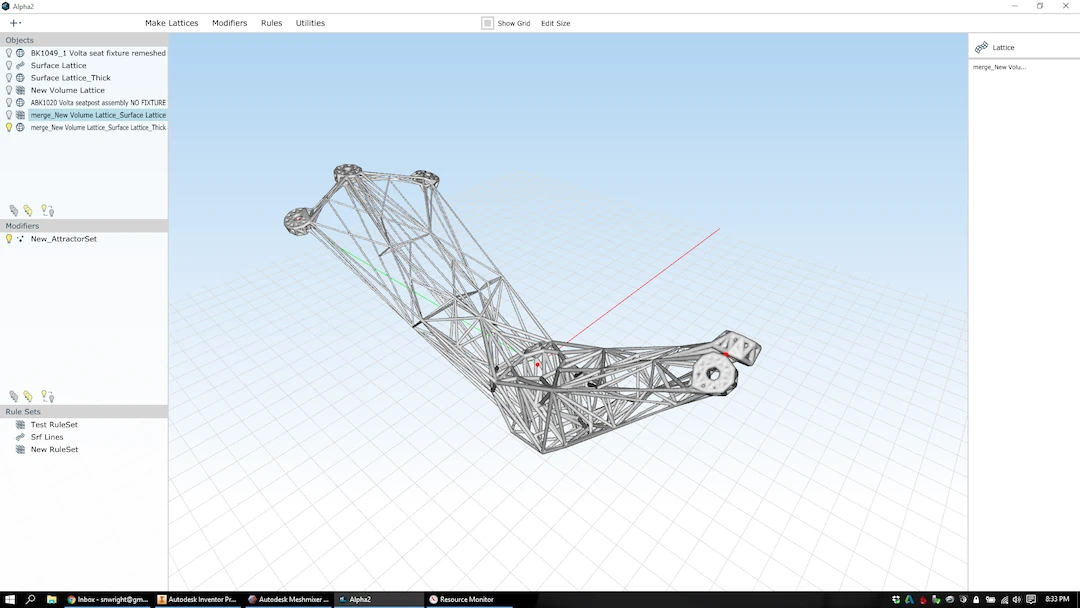This screenshot has width=1080, height=608.
Task: Click the Edit Size button
Action: tap(555, 23)
